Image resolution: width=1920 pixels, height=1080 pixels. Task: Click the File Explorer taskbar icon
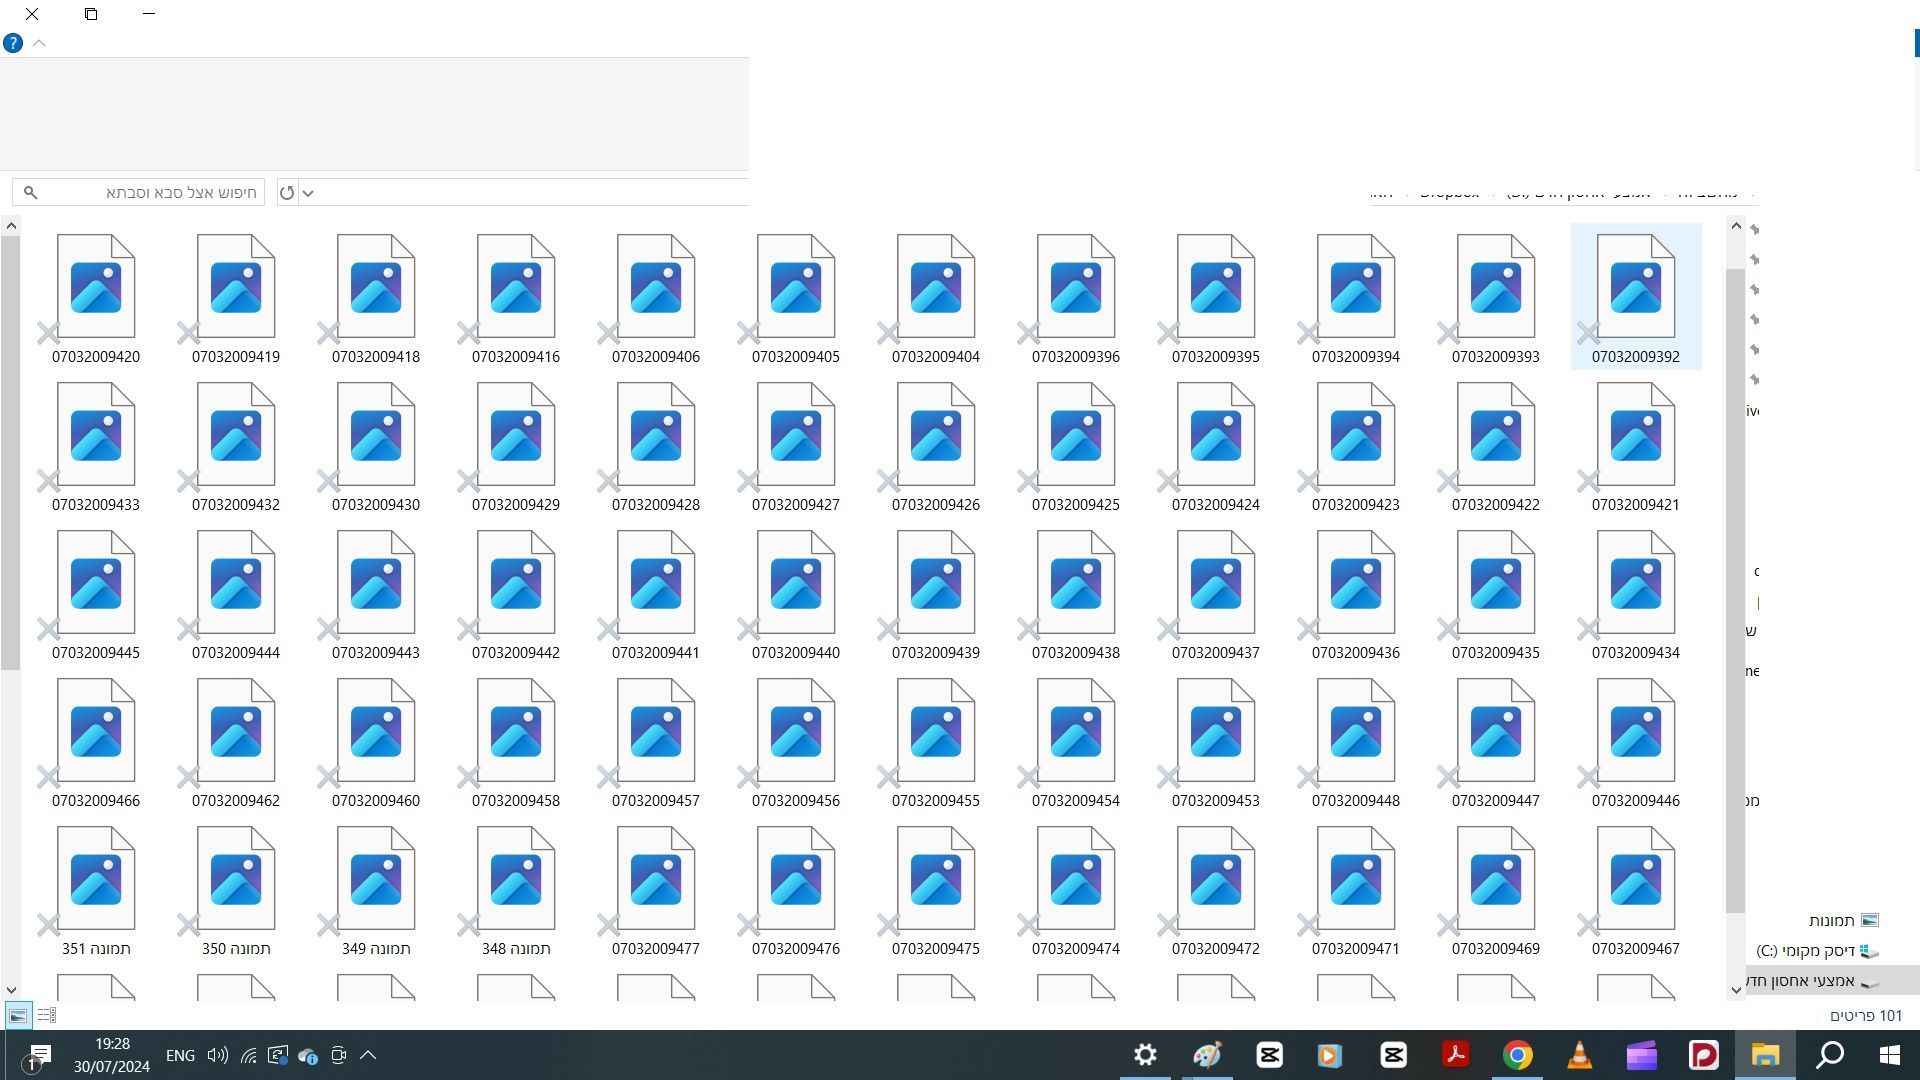[1765, 1055]
